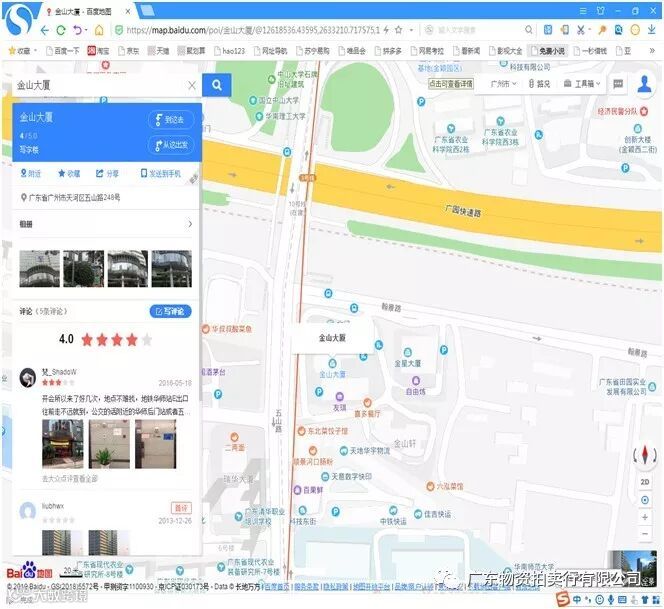The width and height of the screenshot is (664, 609).
Task: Click the 东北菜饺子馆 restaurant marker
Action: [x=302, y=431]
